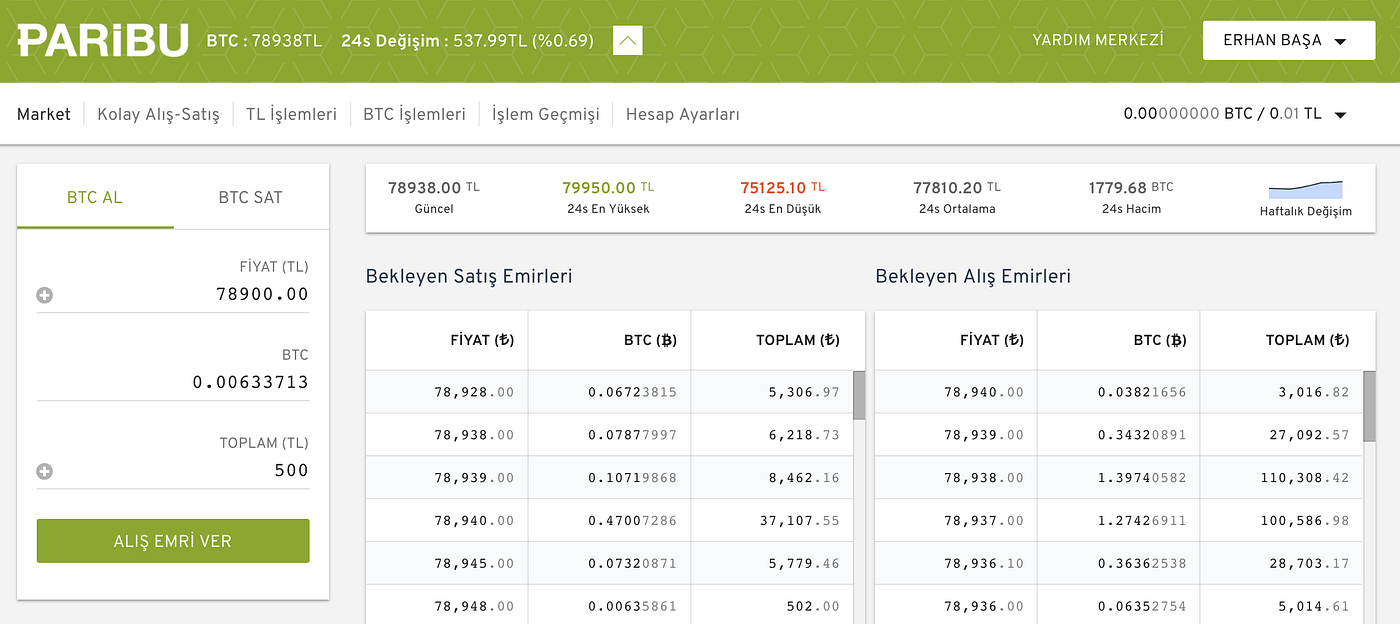Select buy order priced 78,939.00
Screen dimensions: 1400x624
[x=1119, y=435]
